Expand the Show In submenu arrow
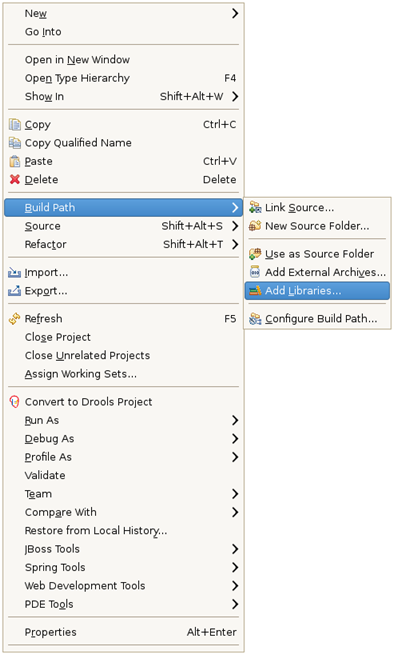Viewport: 393px width, 654px height. (x=235, y=96)
